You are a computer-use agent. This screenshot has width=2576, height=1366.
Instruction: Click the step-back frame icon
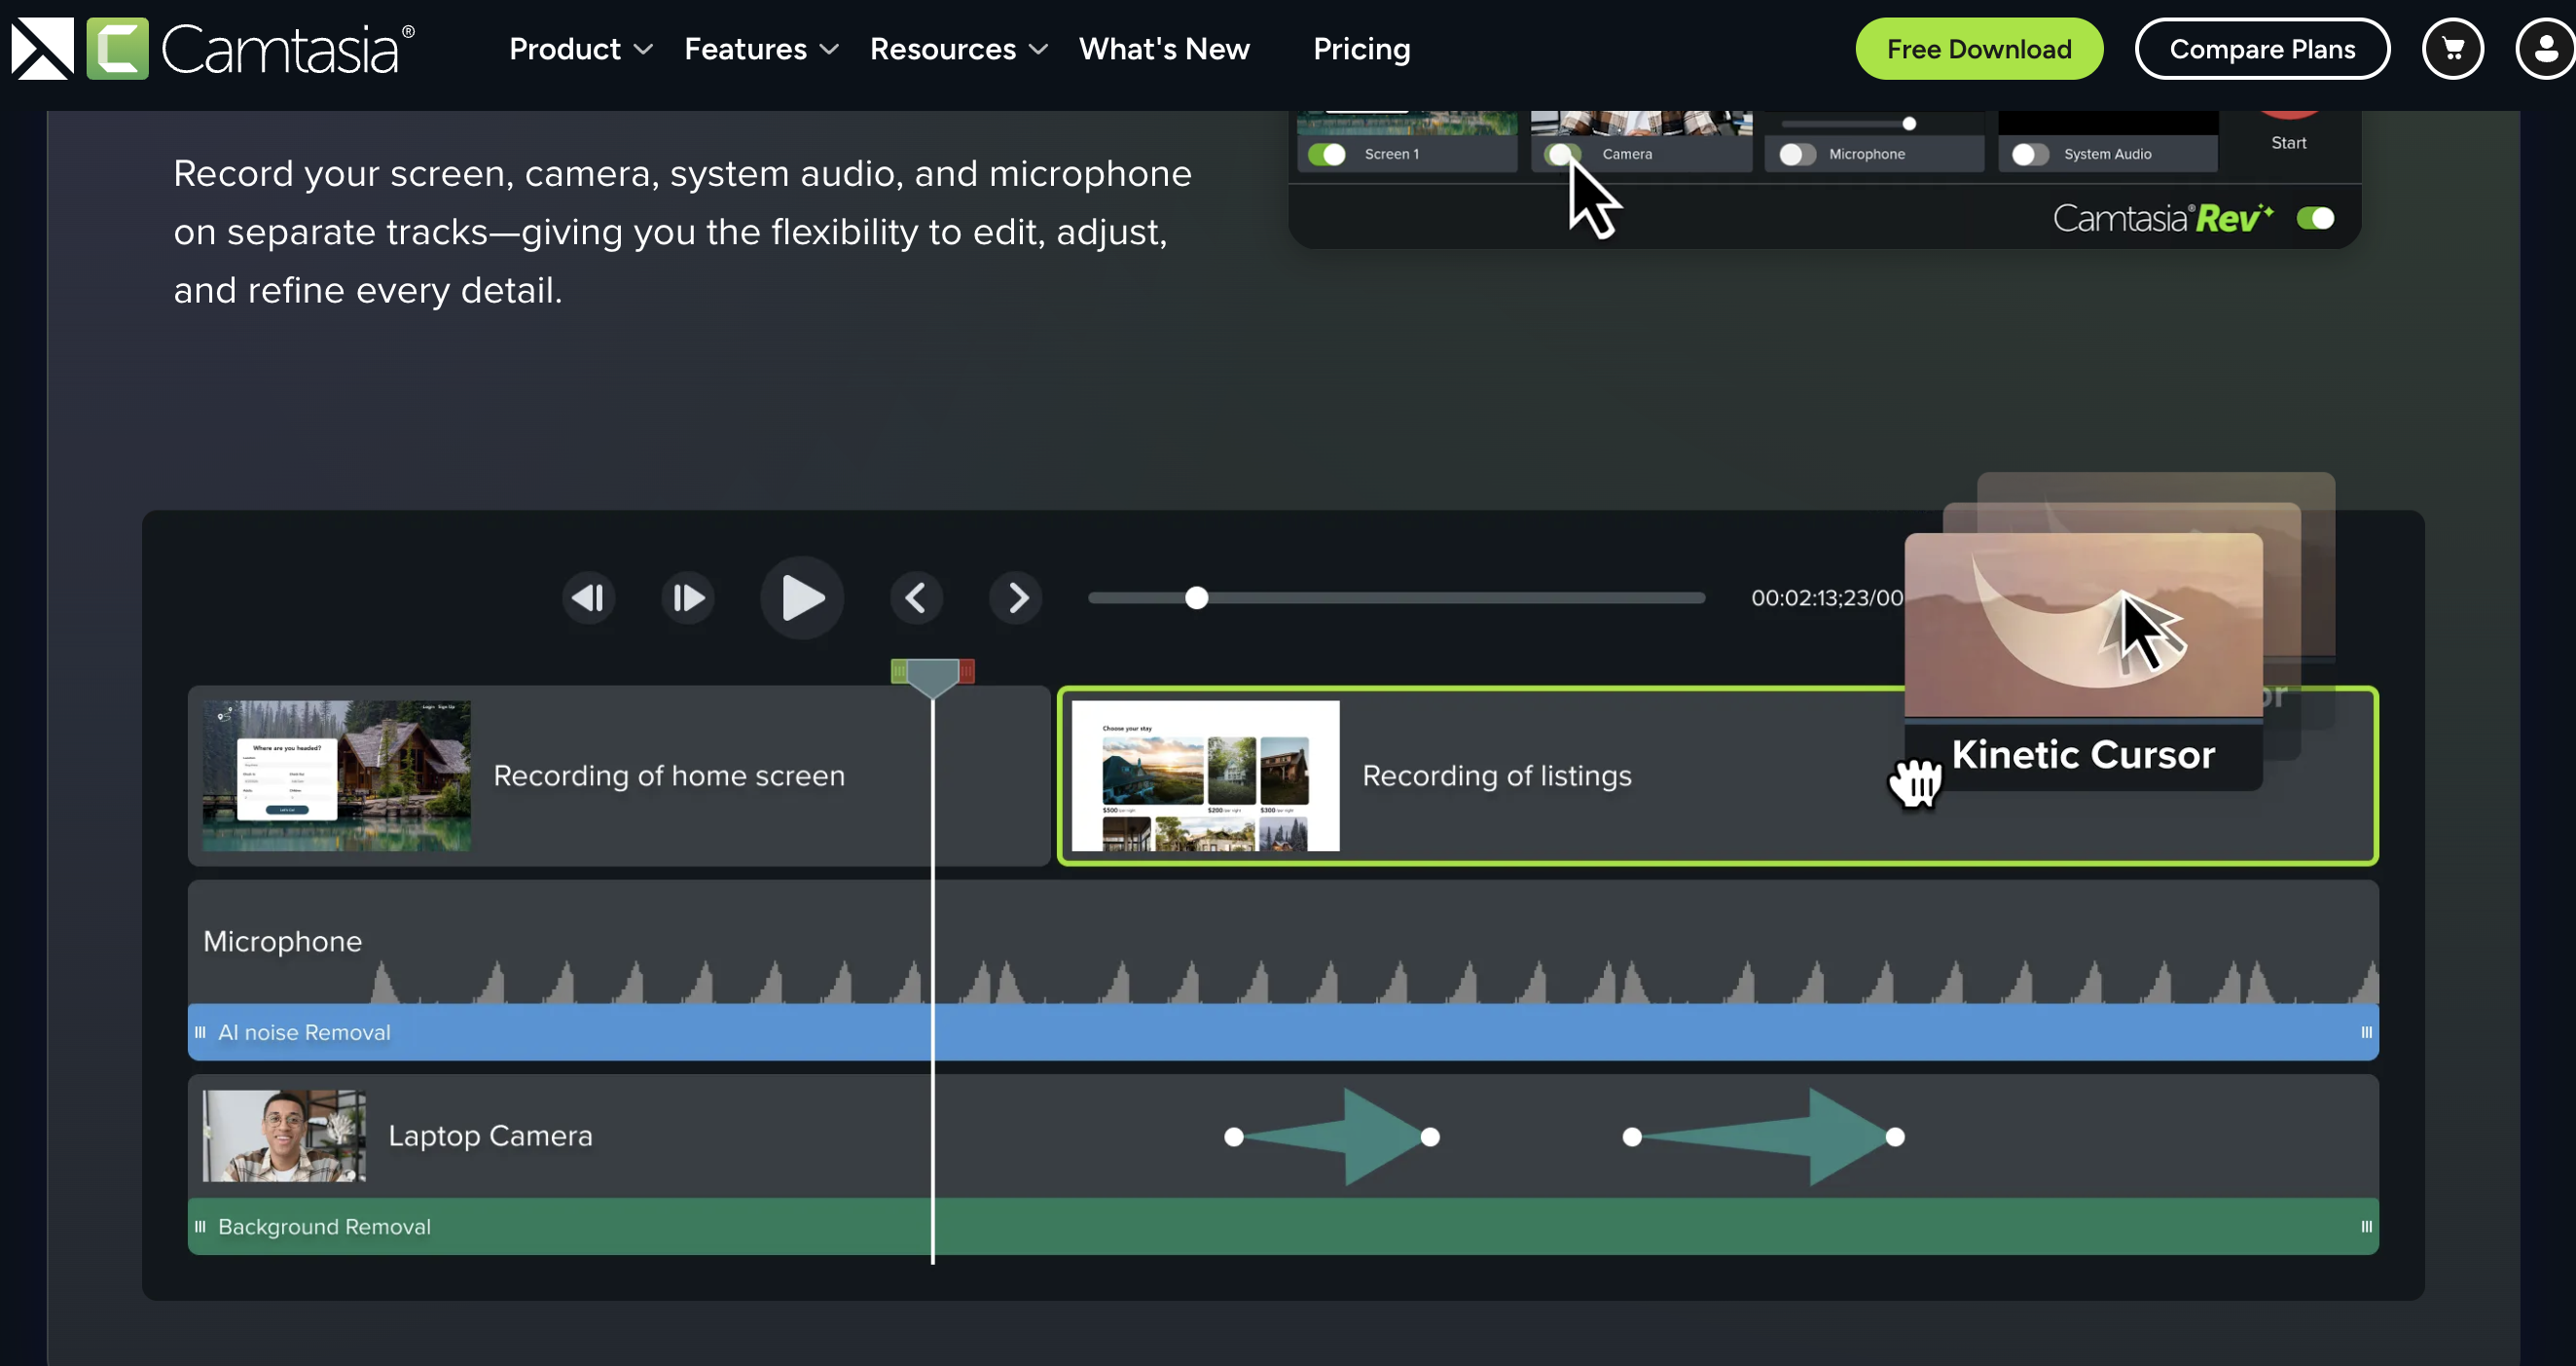point(589,597)
